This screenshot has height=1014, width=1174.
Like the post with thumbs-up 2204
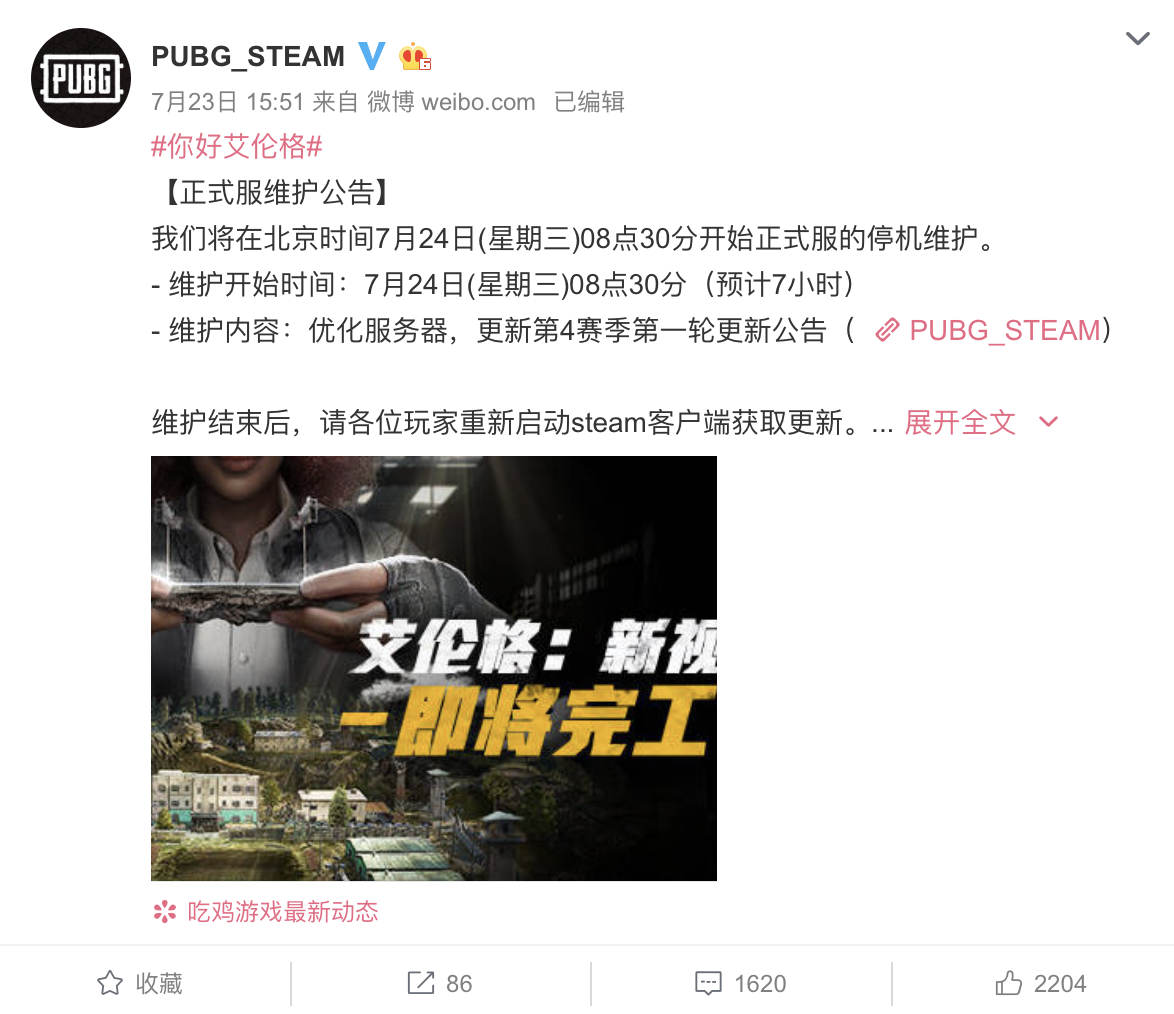1041,983
